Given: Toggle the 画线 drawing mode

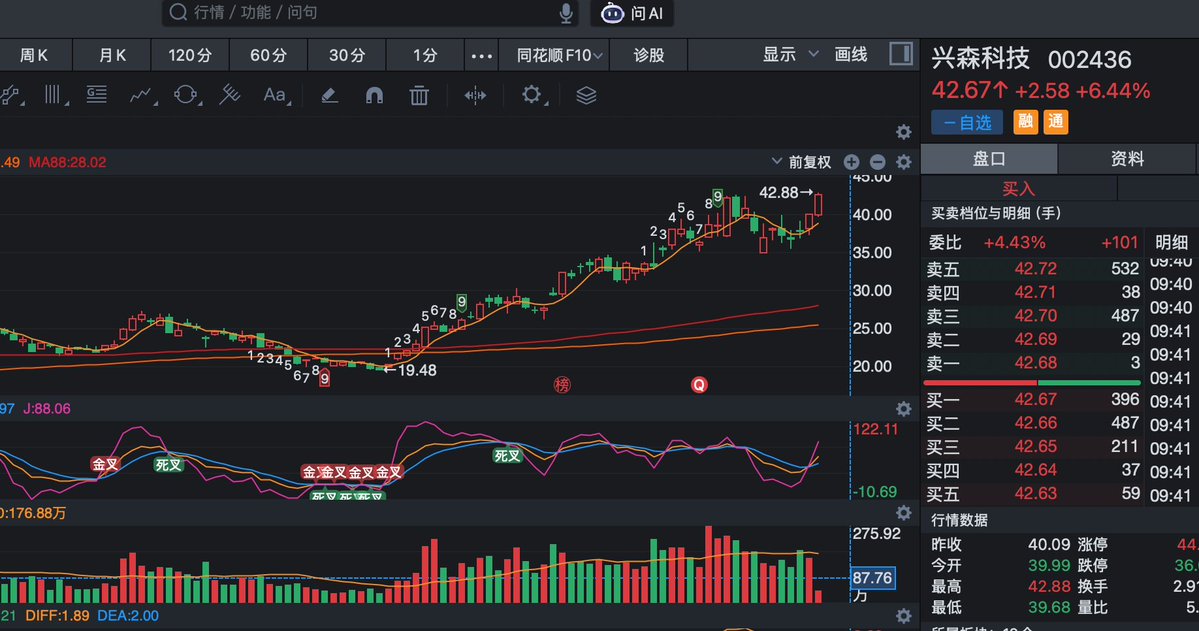Looking at the screenshot, I should (x=851, y=54).
